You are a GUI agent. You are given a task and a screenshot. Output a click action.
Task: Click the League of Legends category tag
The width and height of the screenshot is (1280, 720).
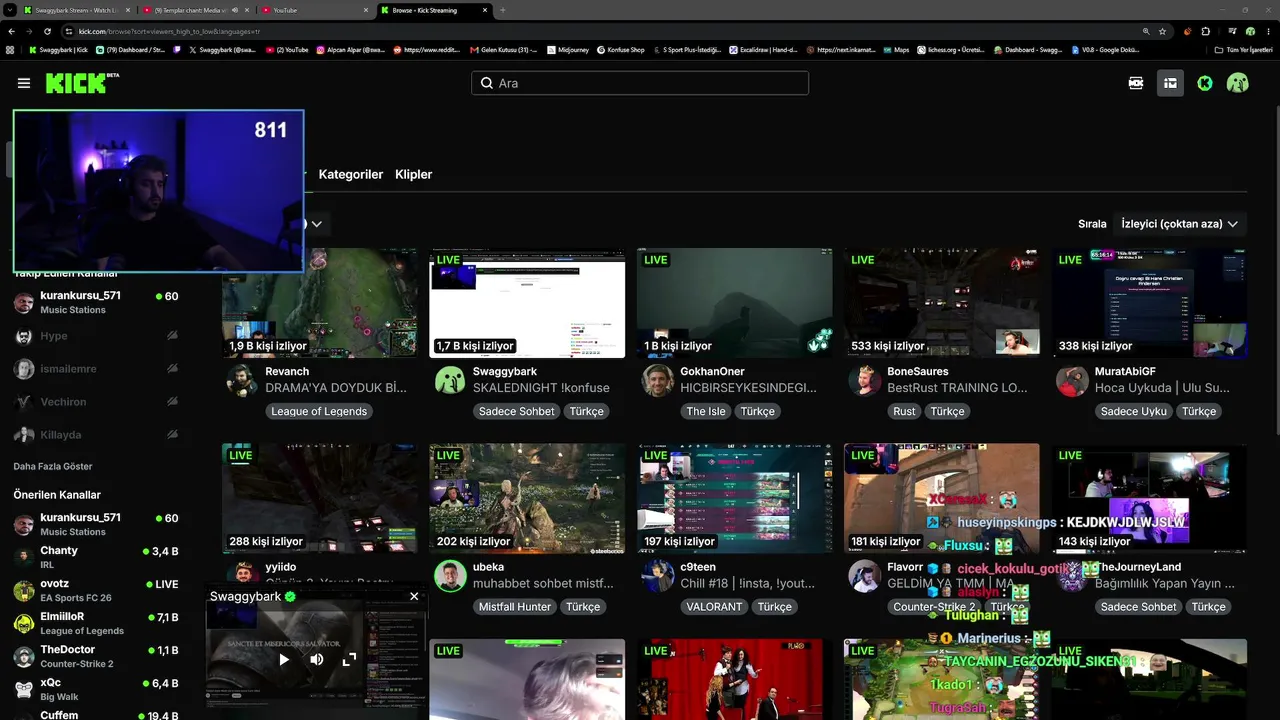(319, 411)
